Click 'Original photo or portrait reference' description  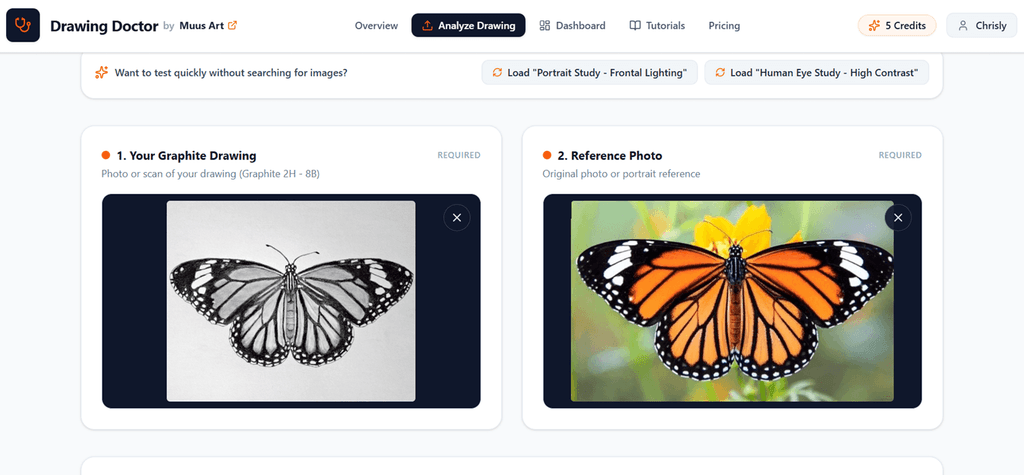[621, 174]
